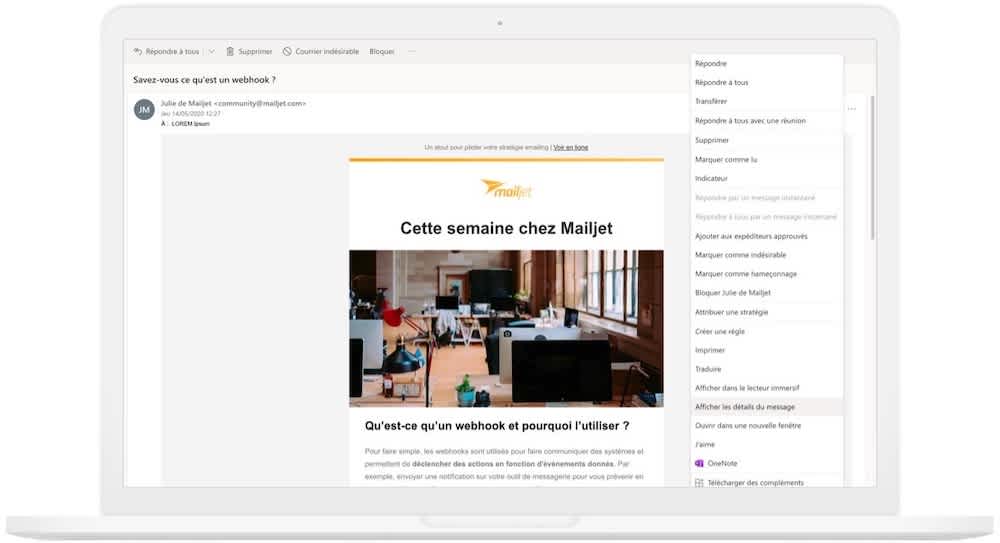Choose 'Créer une règle' from menu
The image size is (1000, 543).
767,332
